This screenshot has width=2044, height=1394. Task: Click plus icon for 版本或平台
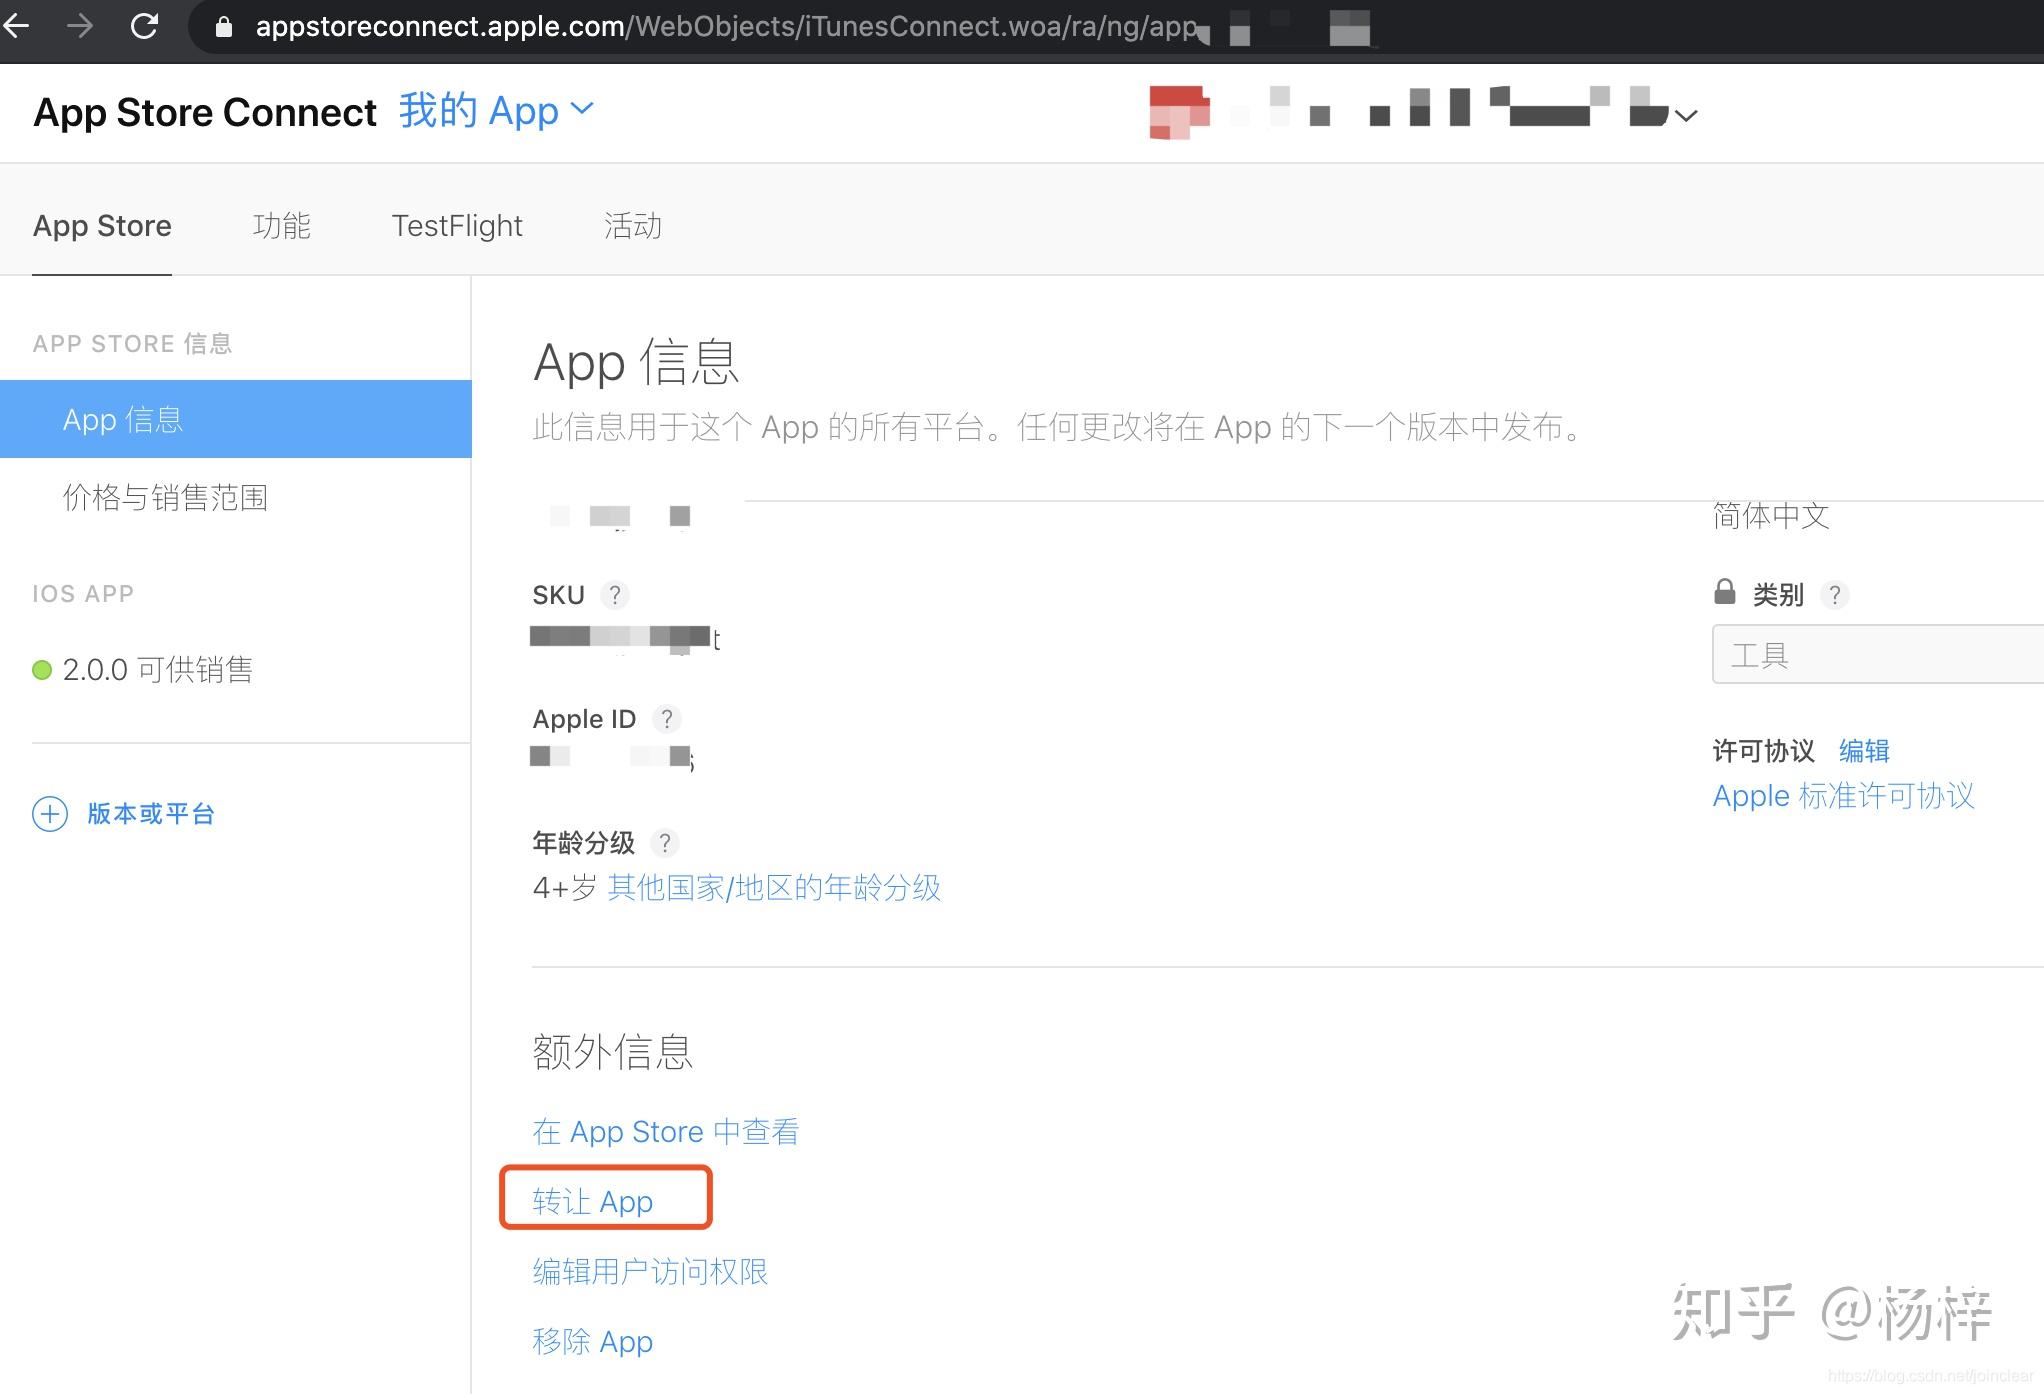click(x=50, y=814)
